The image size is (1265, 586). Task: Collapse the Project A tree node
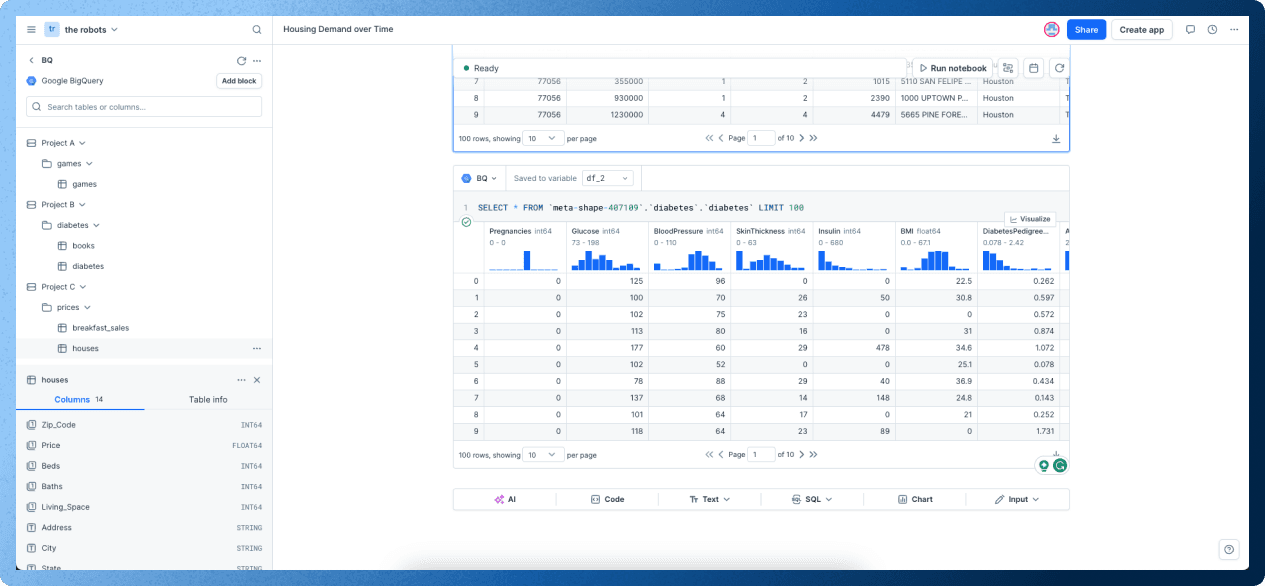pyautogui.click(x=82, y=143)
